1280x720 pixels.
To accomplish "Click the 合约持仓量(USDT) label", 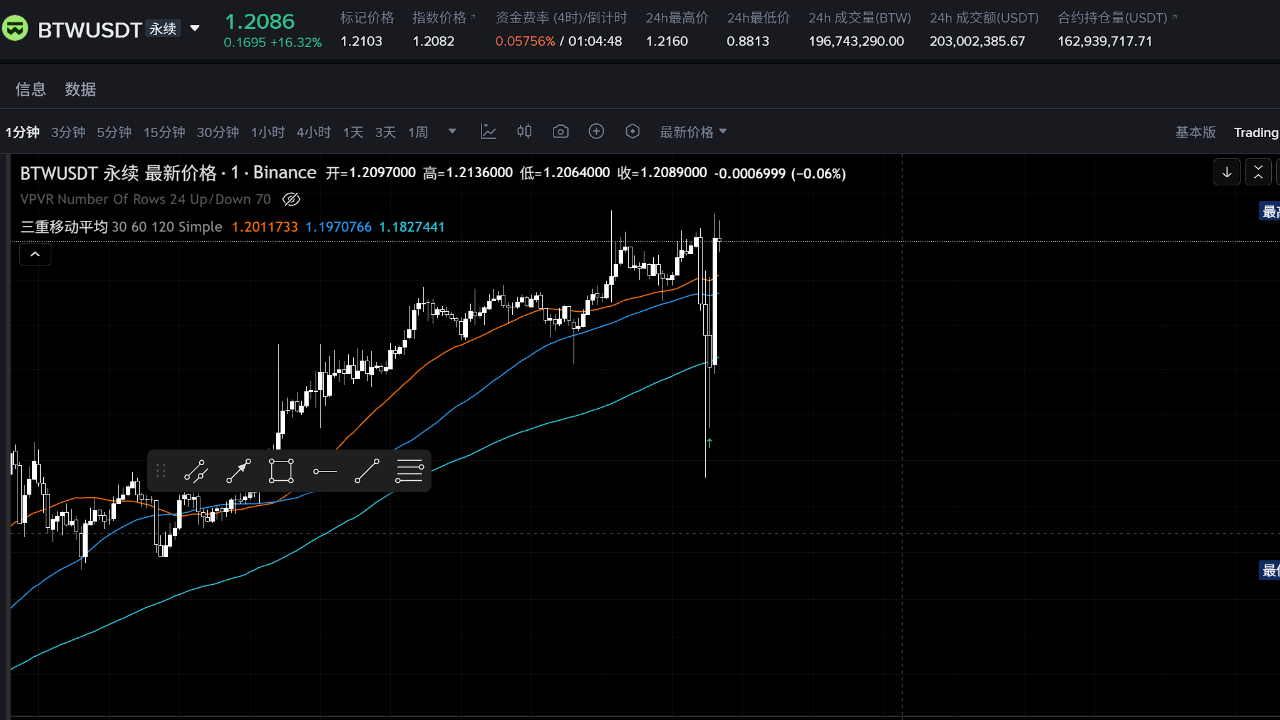I will click(x=1114, y=18).
